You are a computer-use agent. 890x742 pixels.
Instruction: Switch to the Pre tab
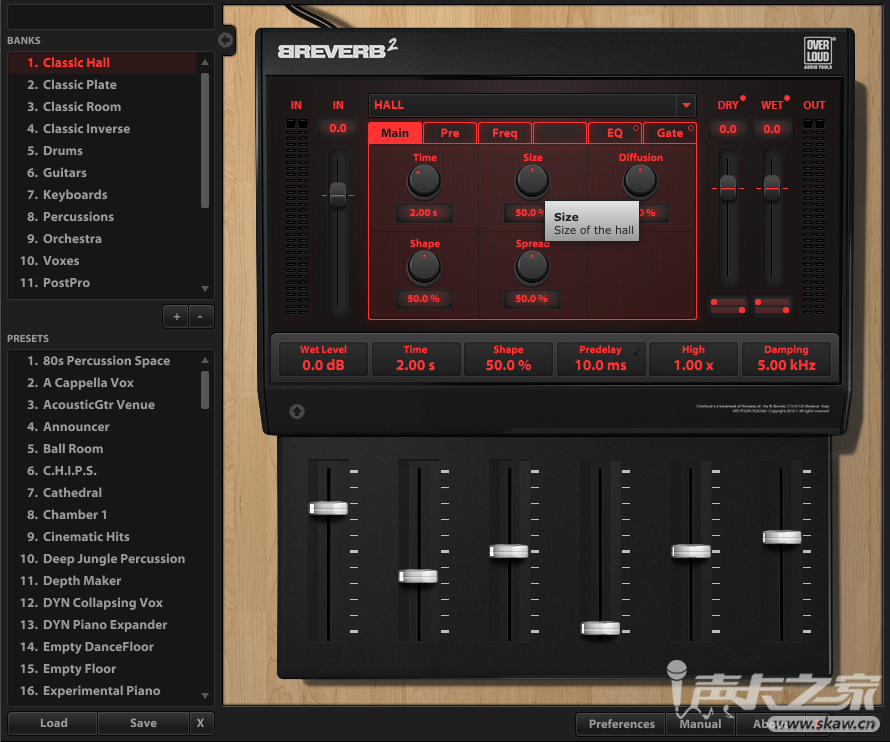[450, 133]
